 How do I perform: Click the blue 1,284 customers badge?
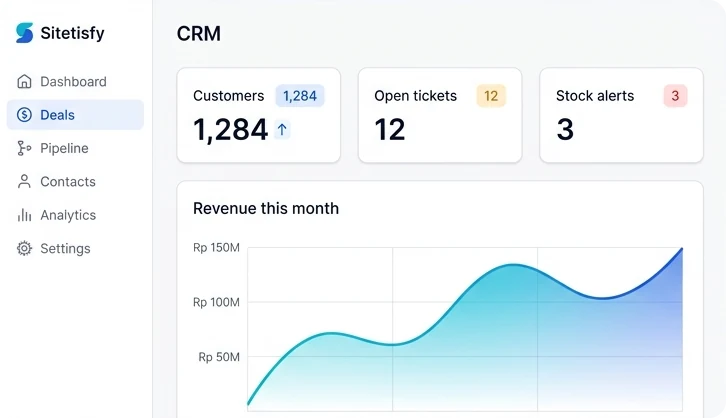click(300, 96)
